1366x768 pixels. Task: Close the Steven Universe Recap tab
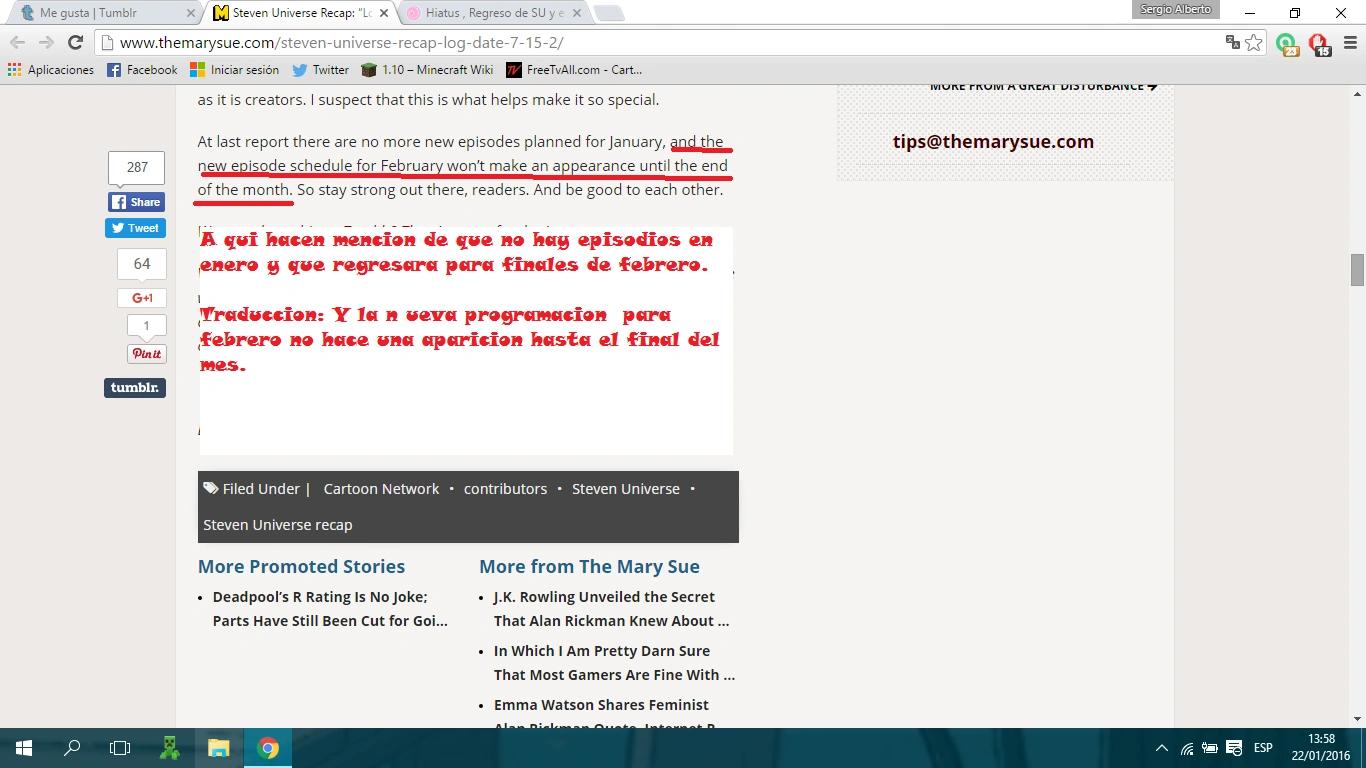[x=384, y=14]
